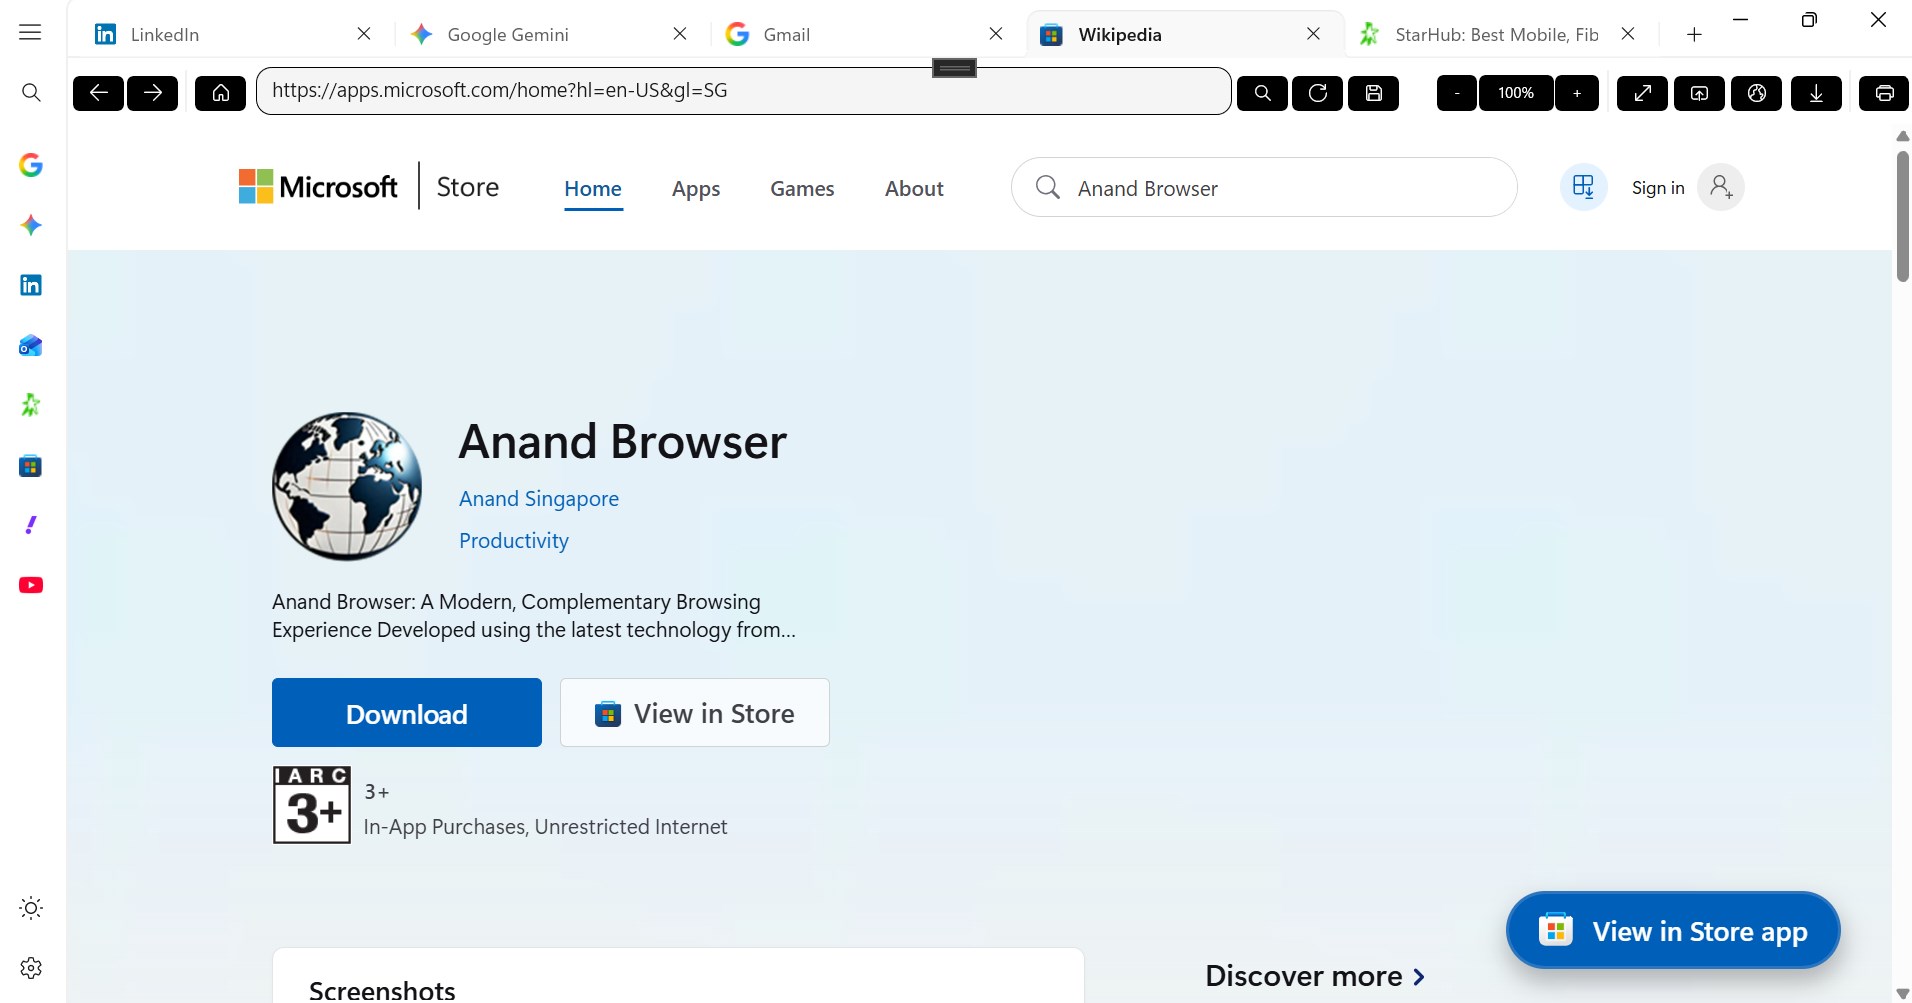The width and height of the screenshot is (1912, 1003).
Task: Print the page using the printer button
Action: [1884, 93]
